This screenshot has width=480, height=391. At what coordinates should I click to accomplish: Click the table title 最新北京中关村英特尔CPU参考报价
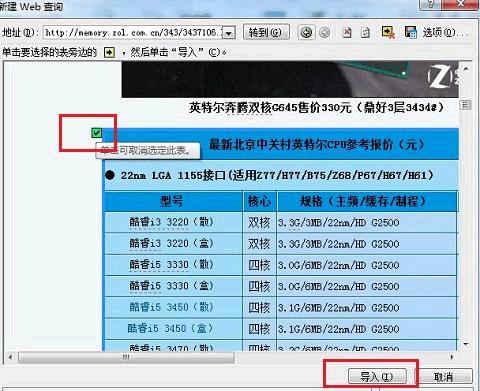[301, 145]
